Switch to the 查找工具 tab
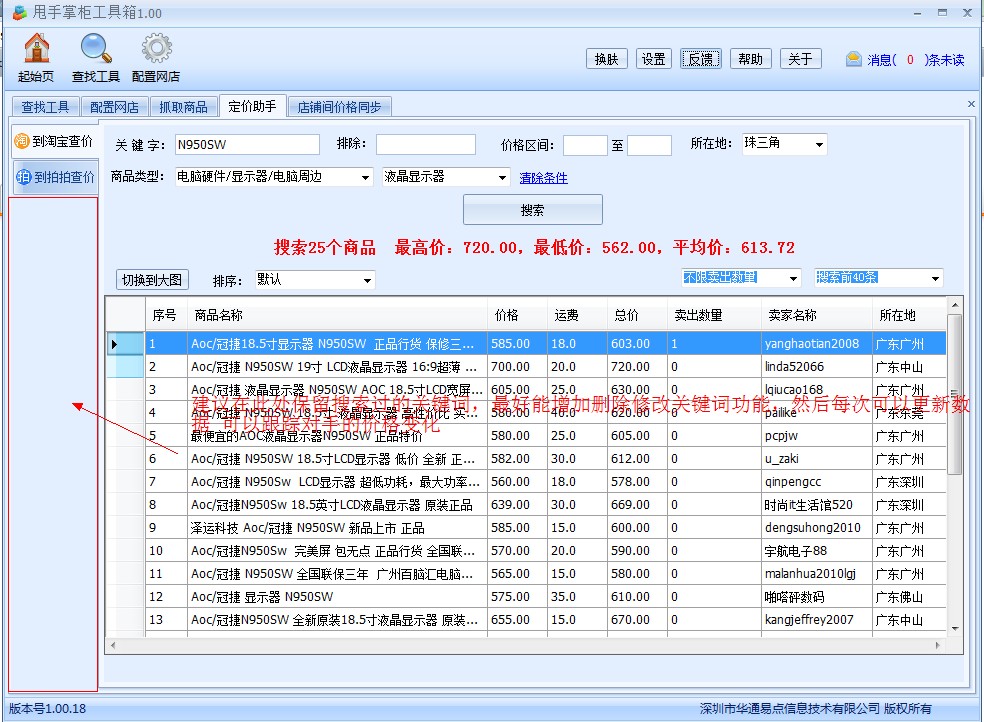The height and width of the screenshot is (722, 984). 45,107
